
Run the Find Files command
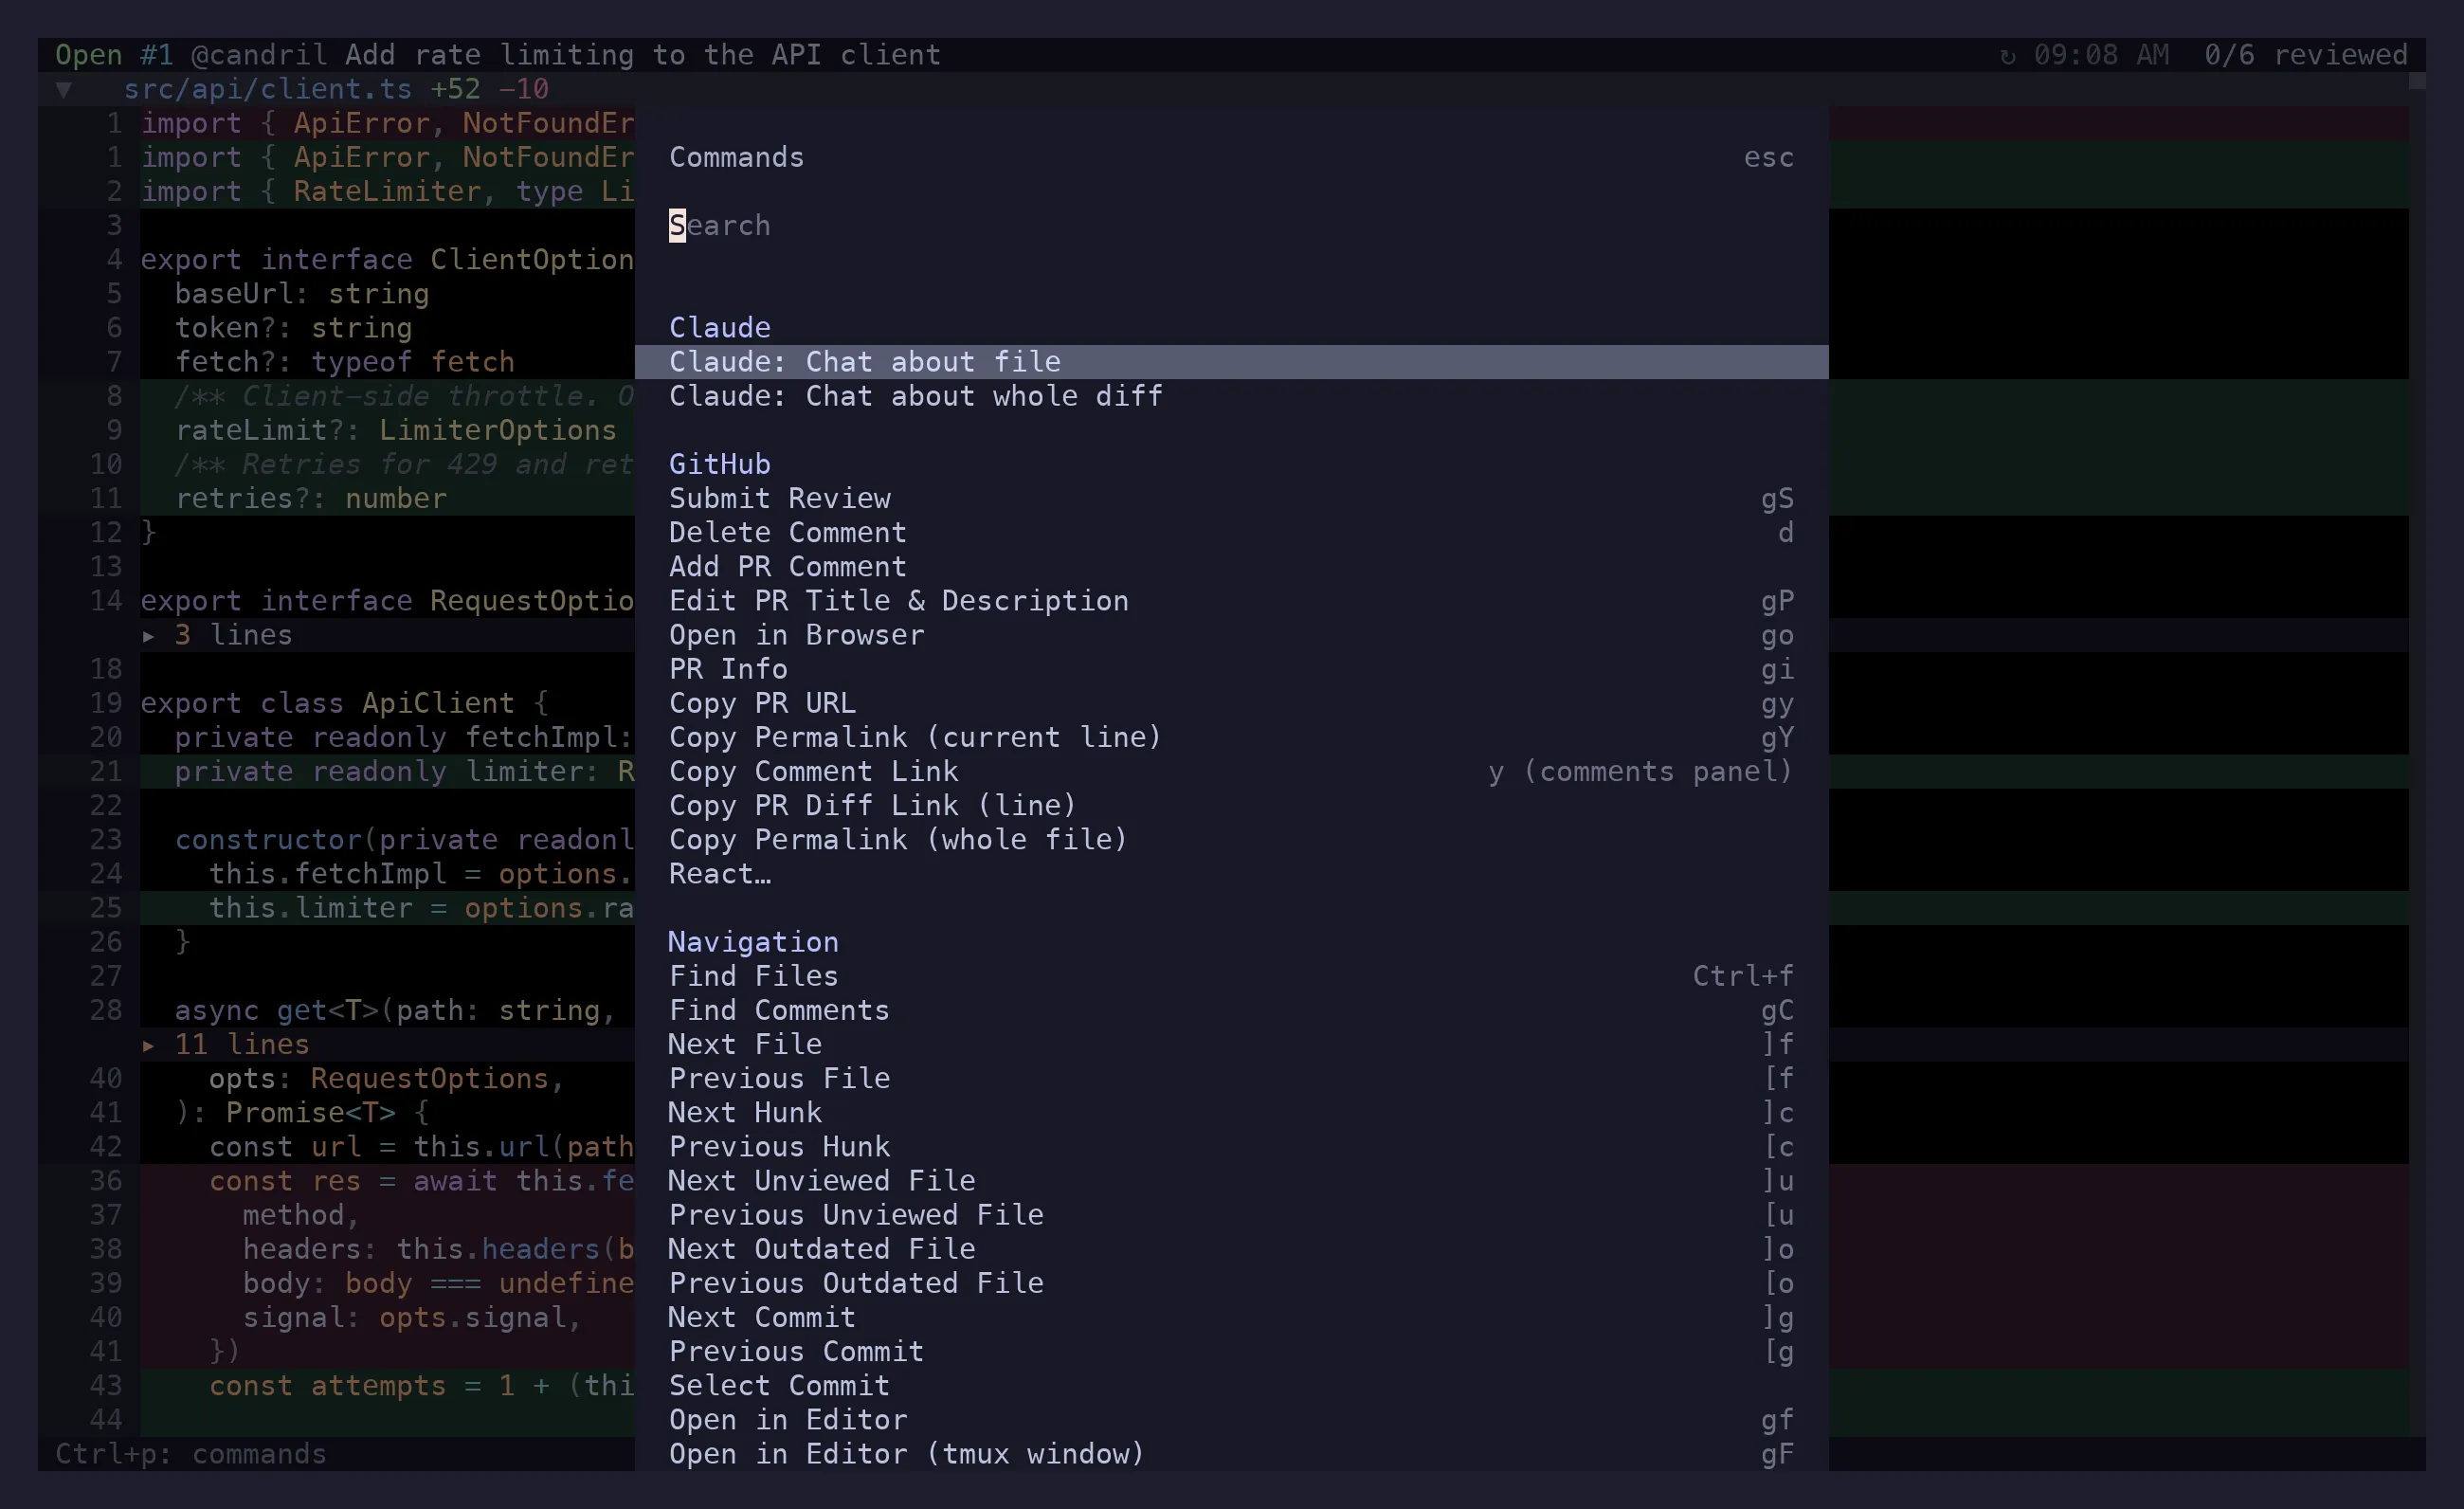[1231, 976]
